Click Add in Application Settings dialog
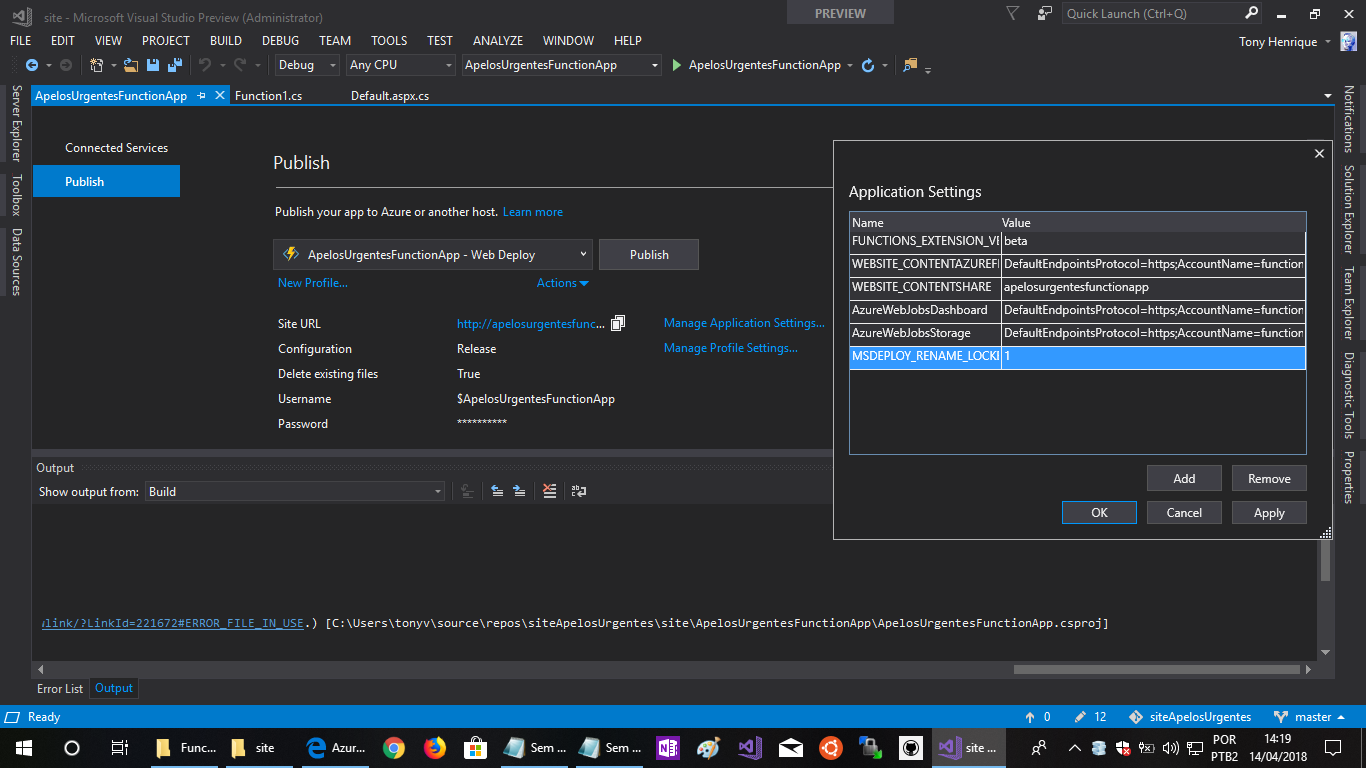This screenshot has width=1366, height=768. (x=1184, y=478)
